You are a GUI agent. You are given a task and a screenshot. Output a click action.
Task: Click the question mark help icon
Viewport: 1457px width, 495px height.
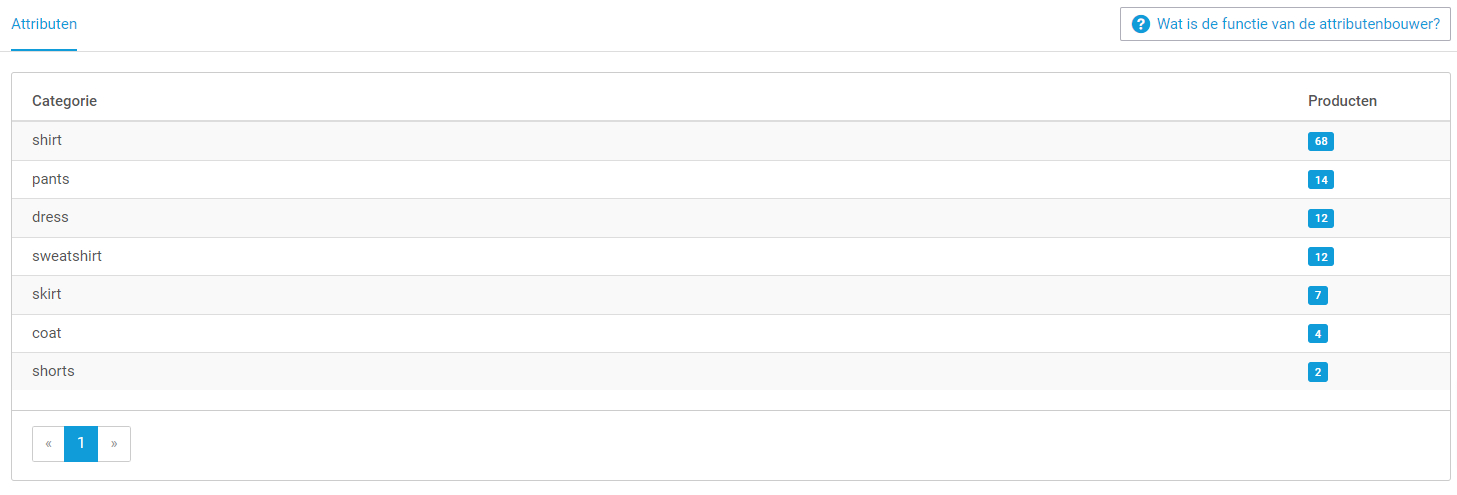click(1141, 24)
